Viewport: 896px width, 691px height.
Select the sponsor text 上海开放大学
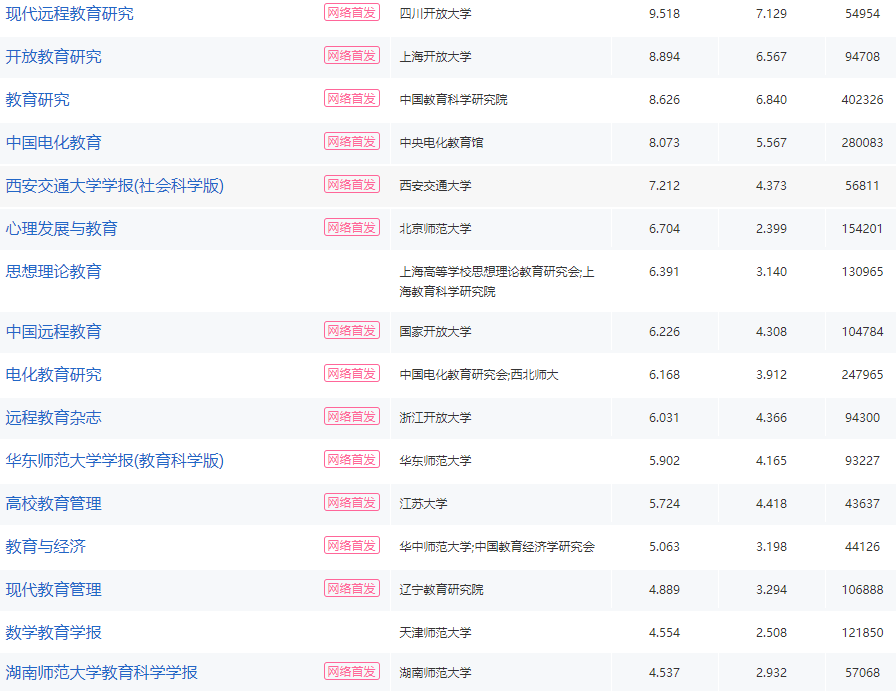coord(435,57)
